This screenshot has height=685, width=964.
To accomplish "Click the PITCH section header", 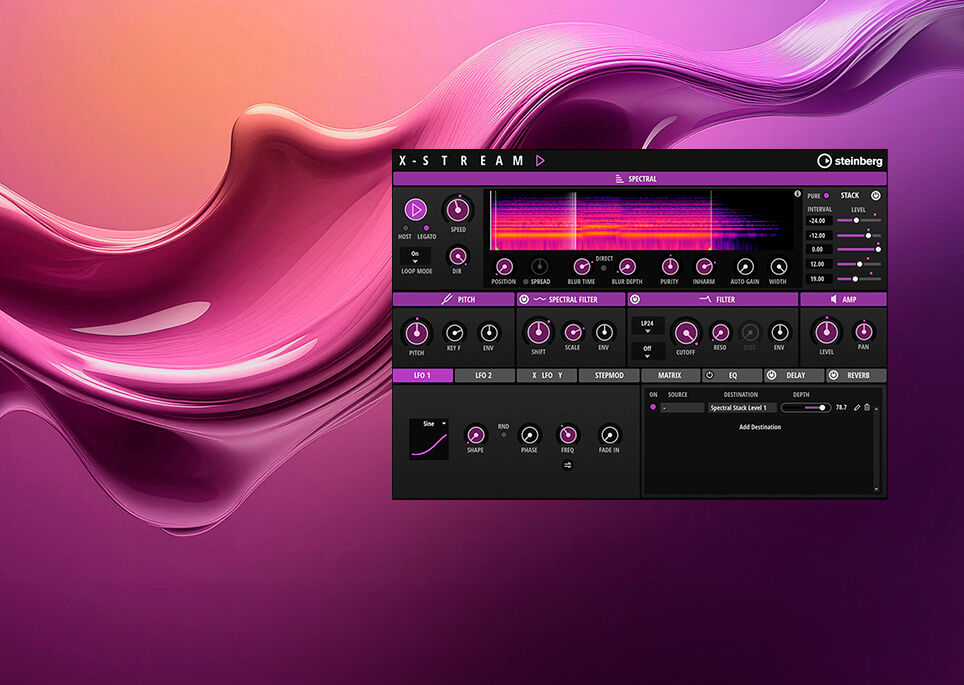I will coord(454,299).
